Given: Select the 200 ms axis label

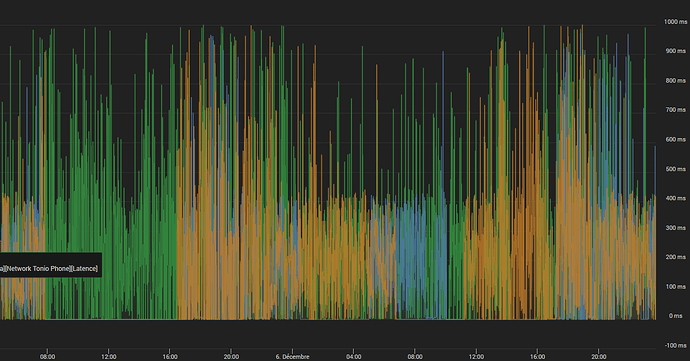Looking at the screenshot, I should tap(676, 257).
